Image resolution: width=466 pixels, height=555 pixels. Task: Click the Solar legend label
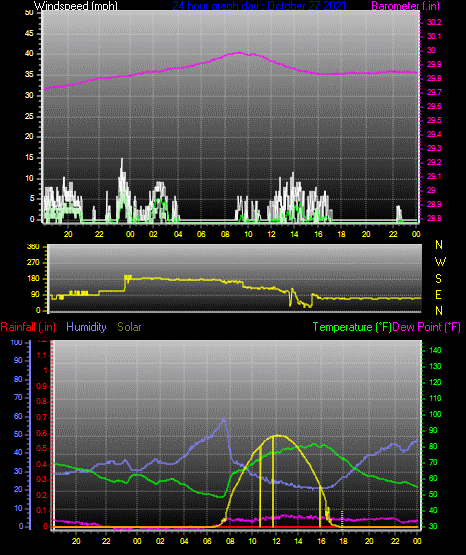coord(129,327)
